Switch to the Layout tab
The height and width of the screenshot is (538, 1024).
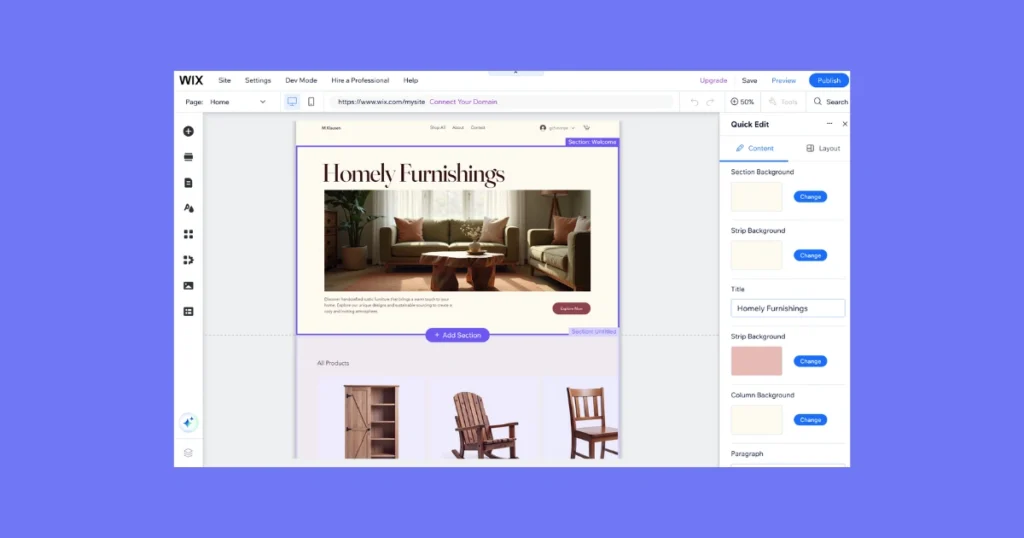(823, 148)
